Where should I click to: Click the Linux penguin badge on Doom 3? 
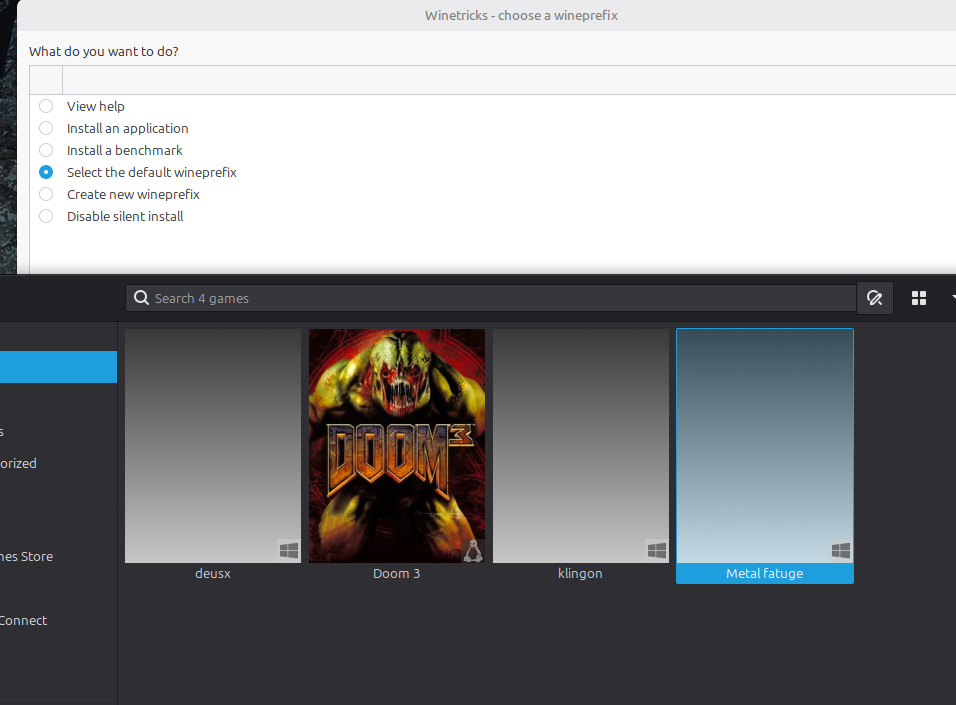[473, 550]
